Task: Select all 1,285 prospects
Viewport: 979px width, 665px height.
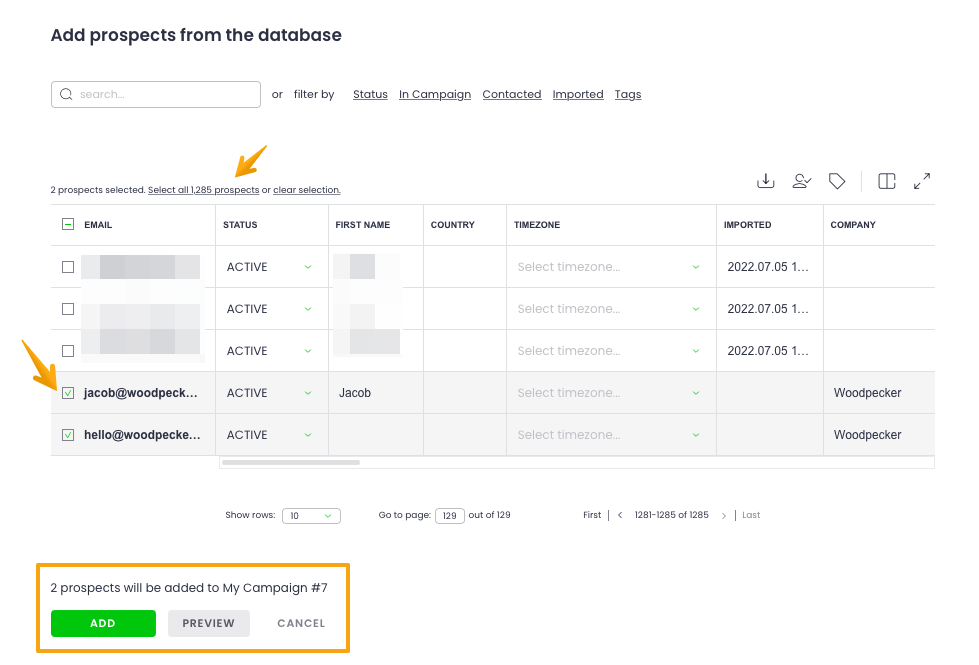Action: click(x=202, y=190)
